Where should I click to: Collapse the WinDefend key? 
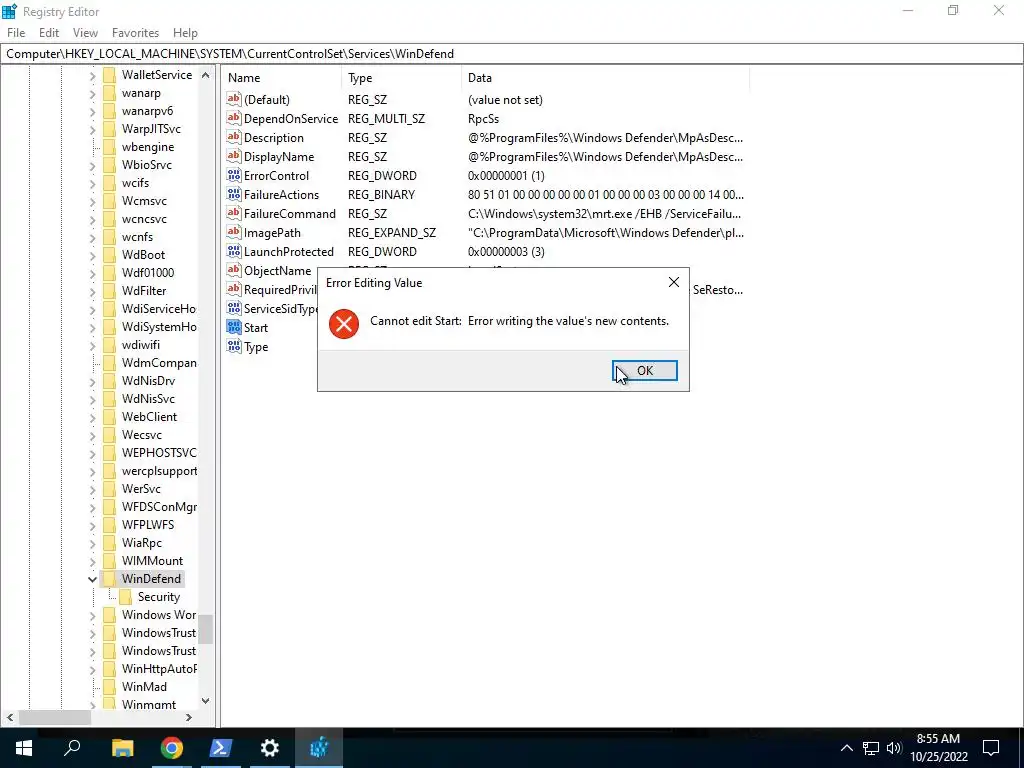[92, 579]
